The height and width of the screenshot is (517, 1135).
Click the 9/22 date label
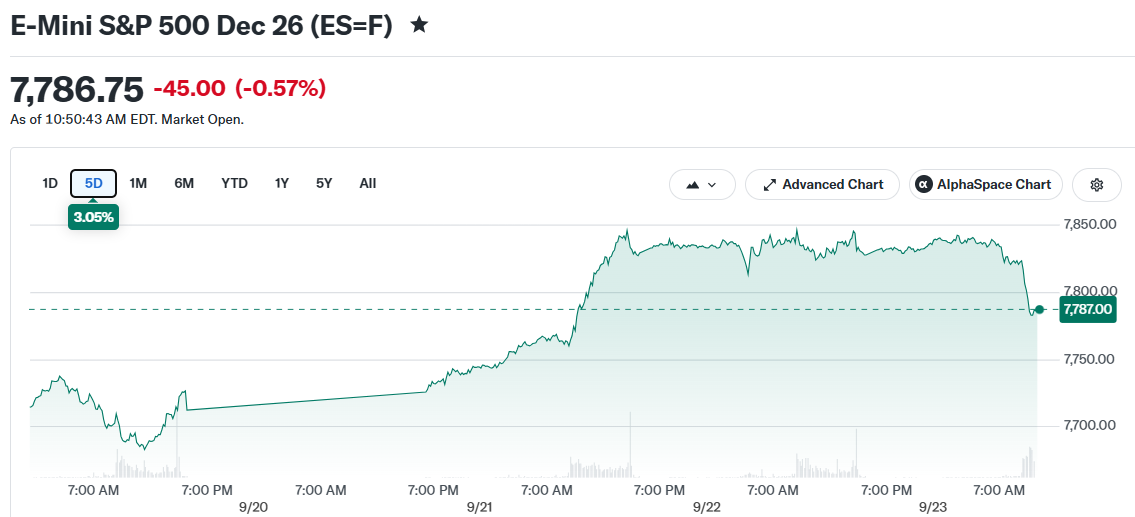706,507
